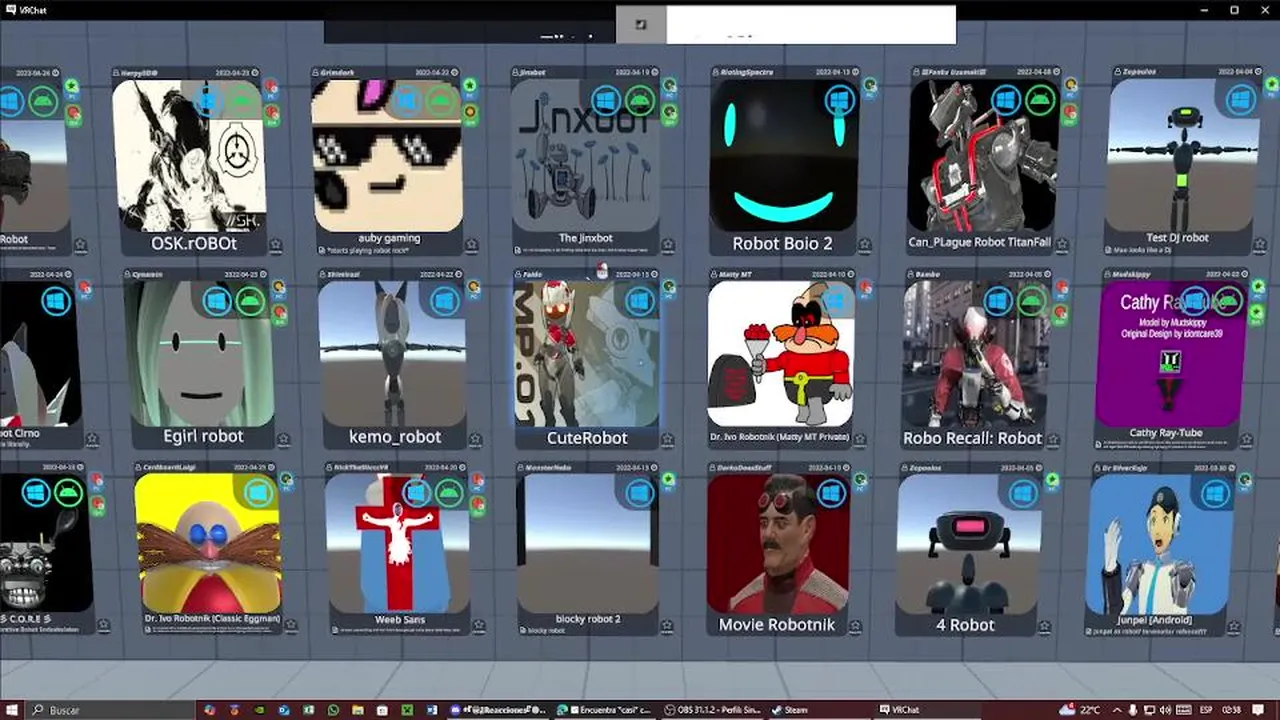Screen dimensions: 1280x720
Task: Favorite the OSK.rOBOt avatar with its star
Action: coord(275,245)
